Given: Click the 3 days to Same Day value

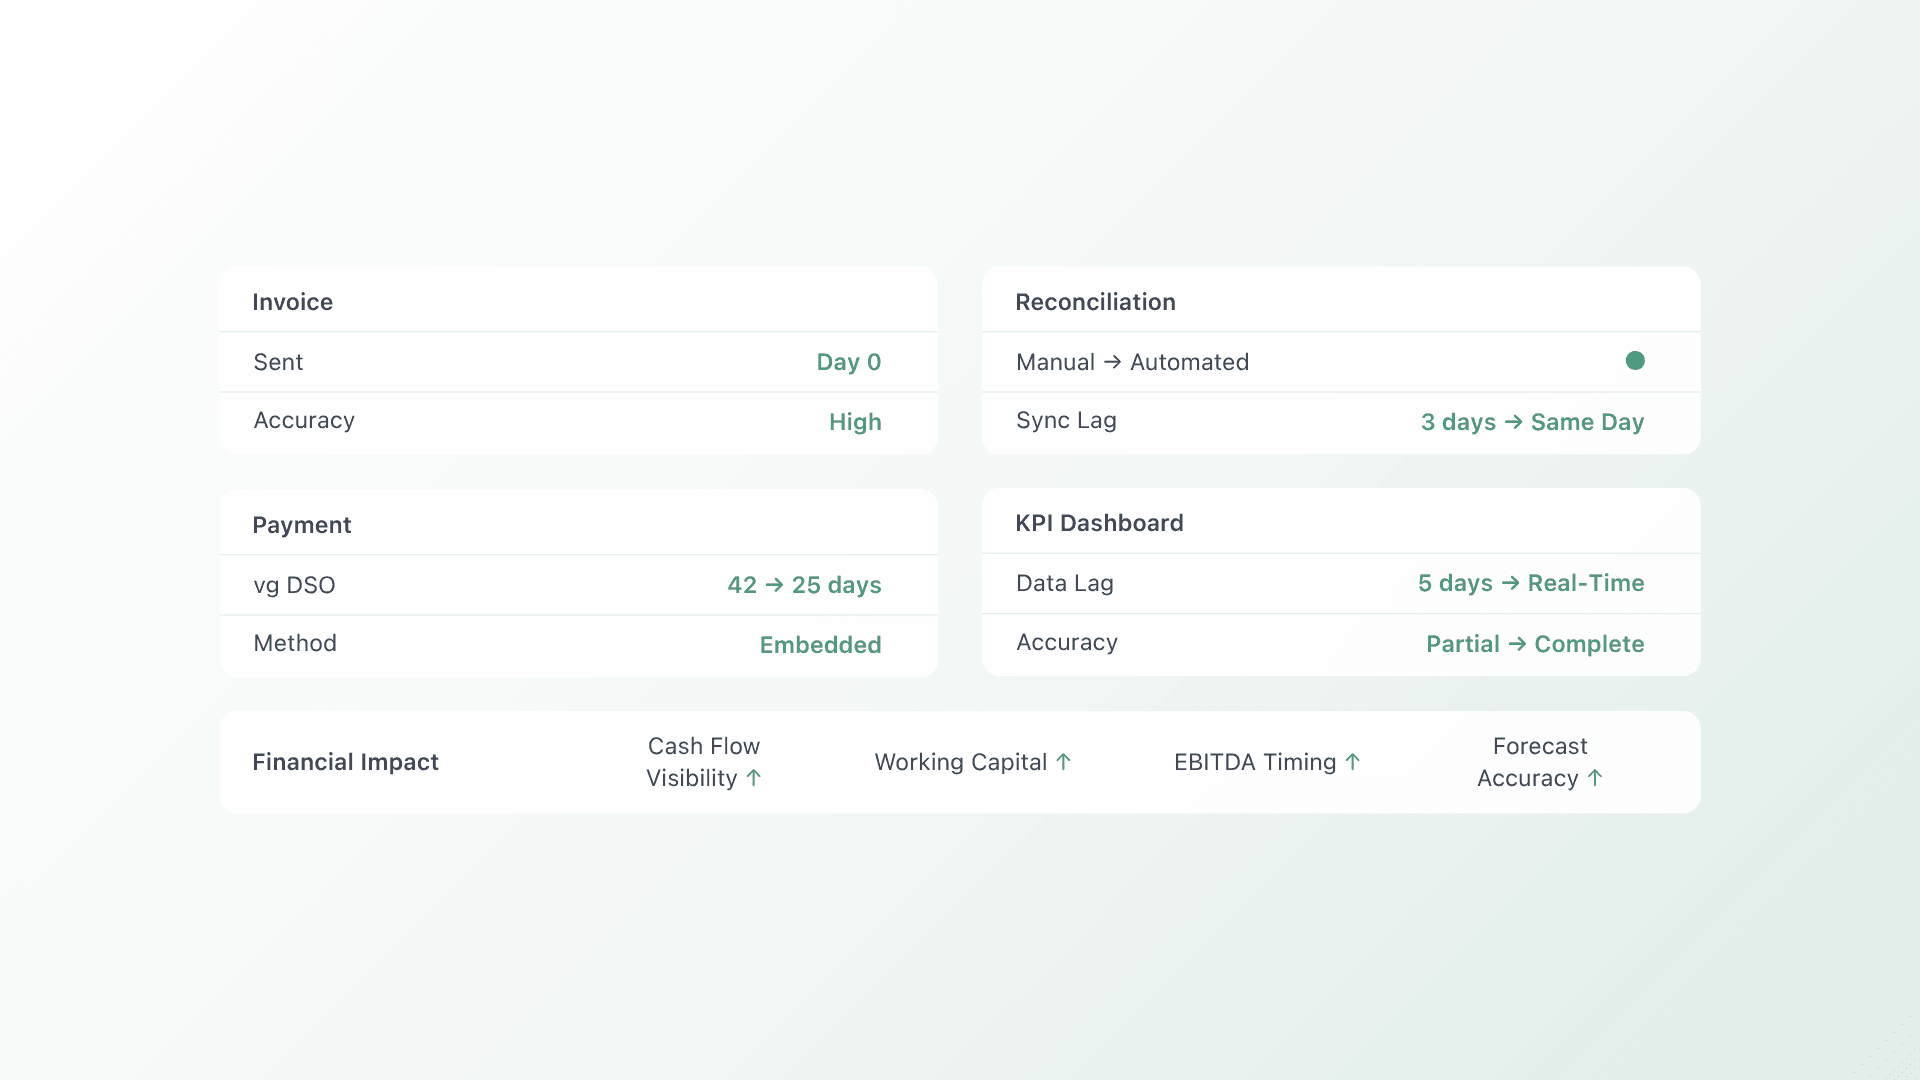Looking at the screenshot, I should 1532,422.
